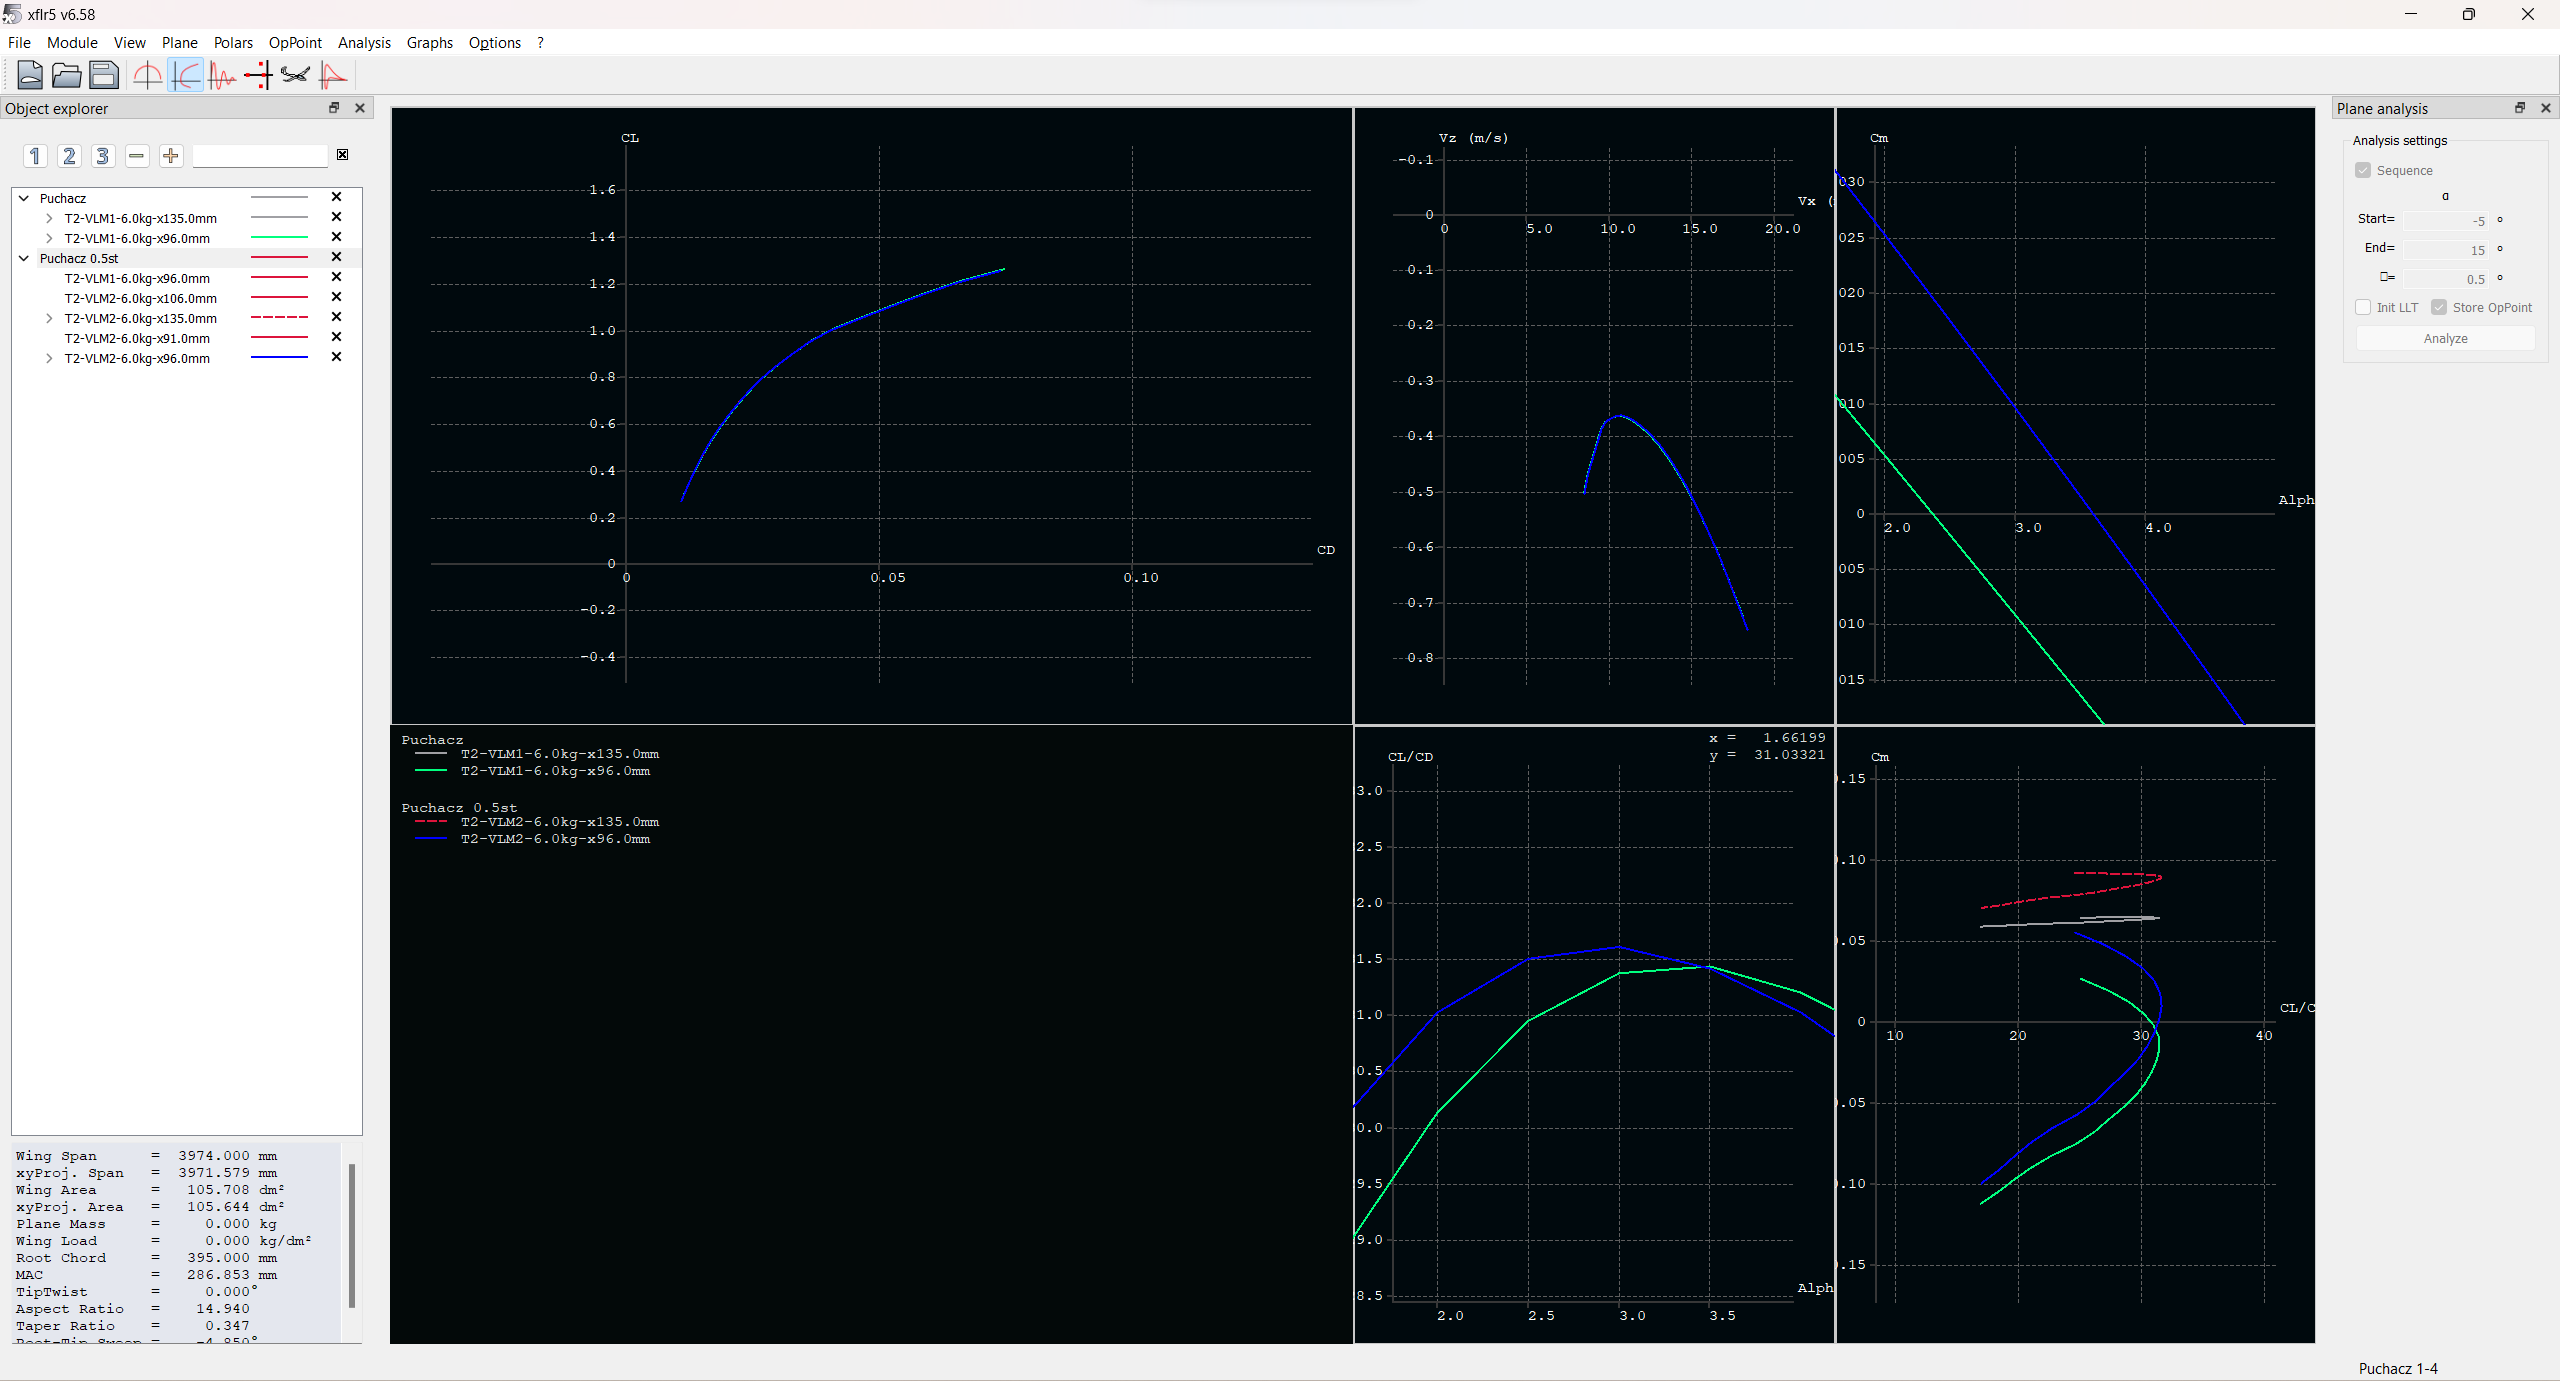This screenshot has width=2560, height=1381.
Task: Expand the T2-VLM1-6.0kg-x135.0mm polar
Action: [x=49, y=218]
